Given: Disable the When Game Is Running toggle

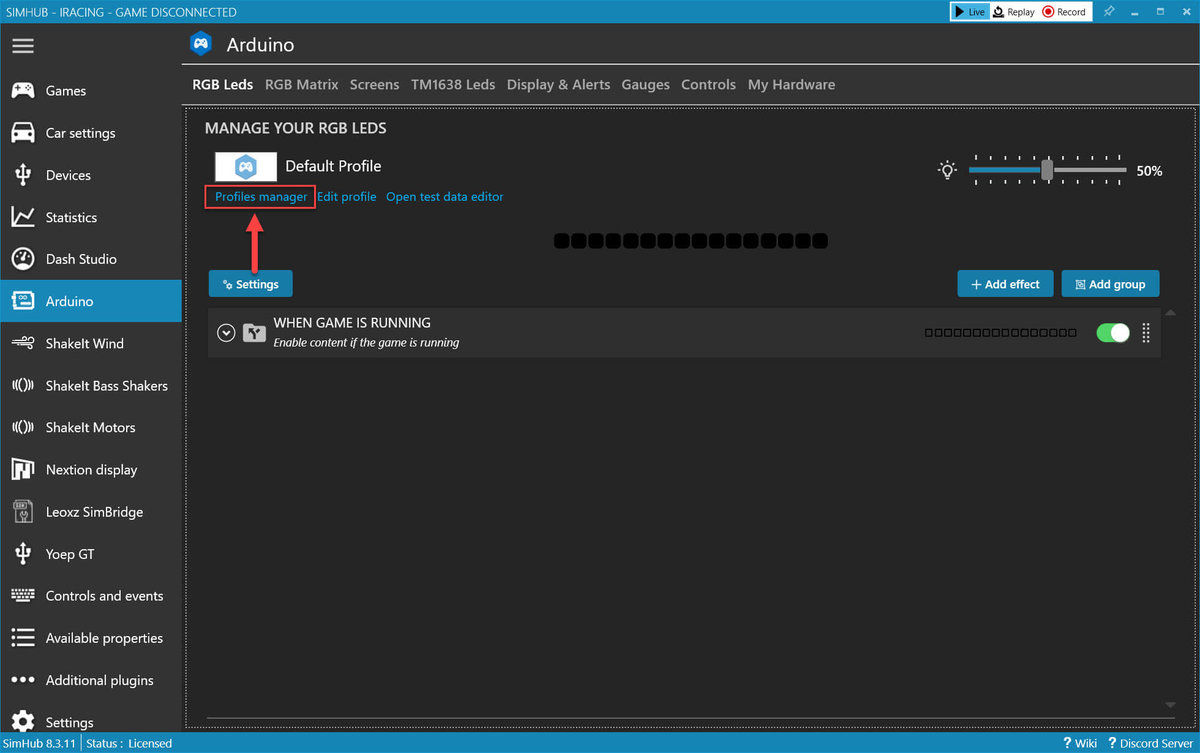Looking at the screenshot, I should (x=1112, y=332).
